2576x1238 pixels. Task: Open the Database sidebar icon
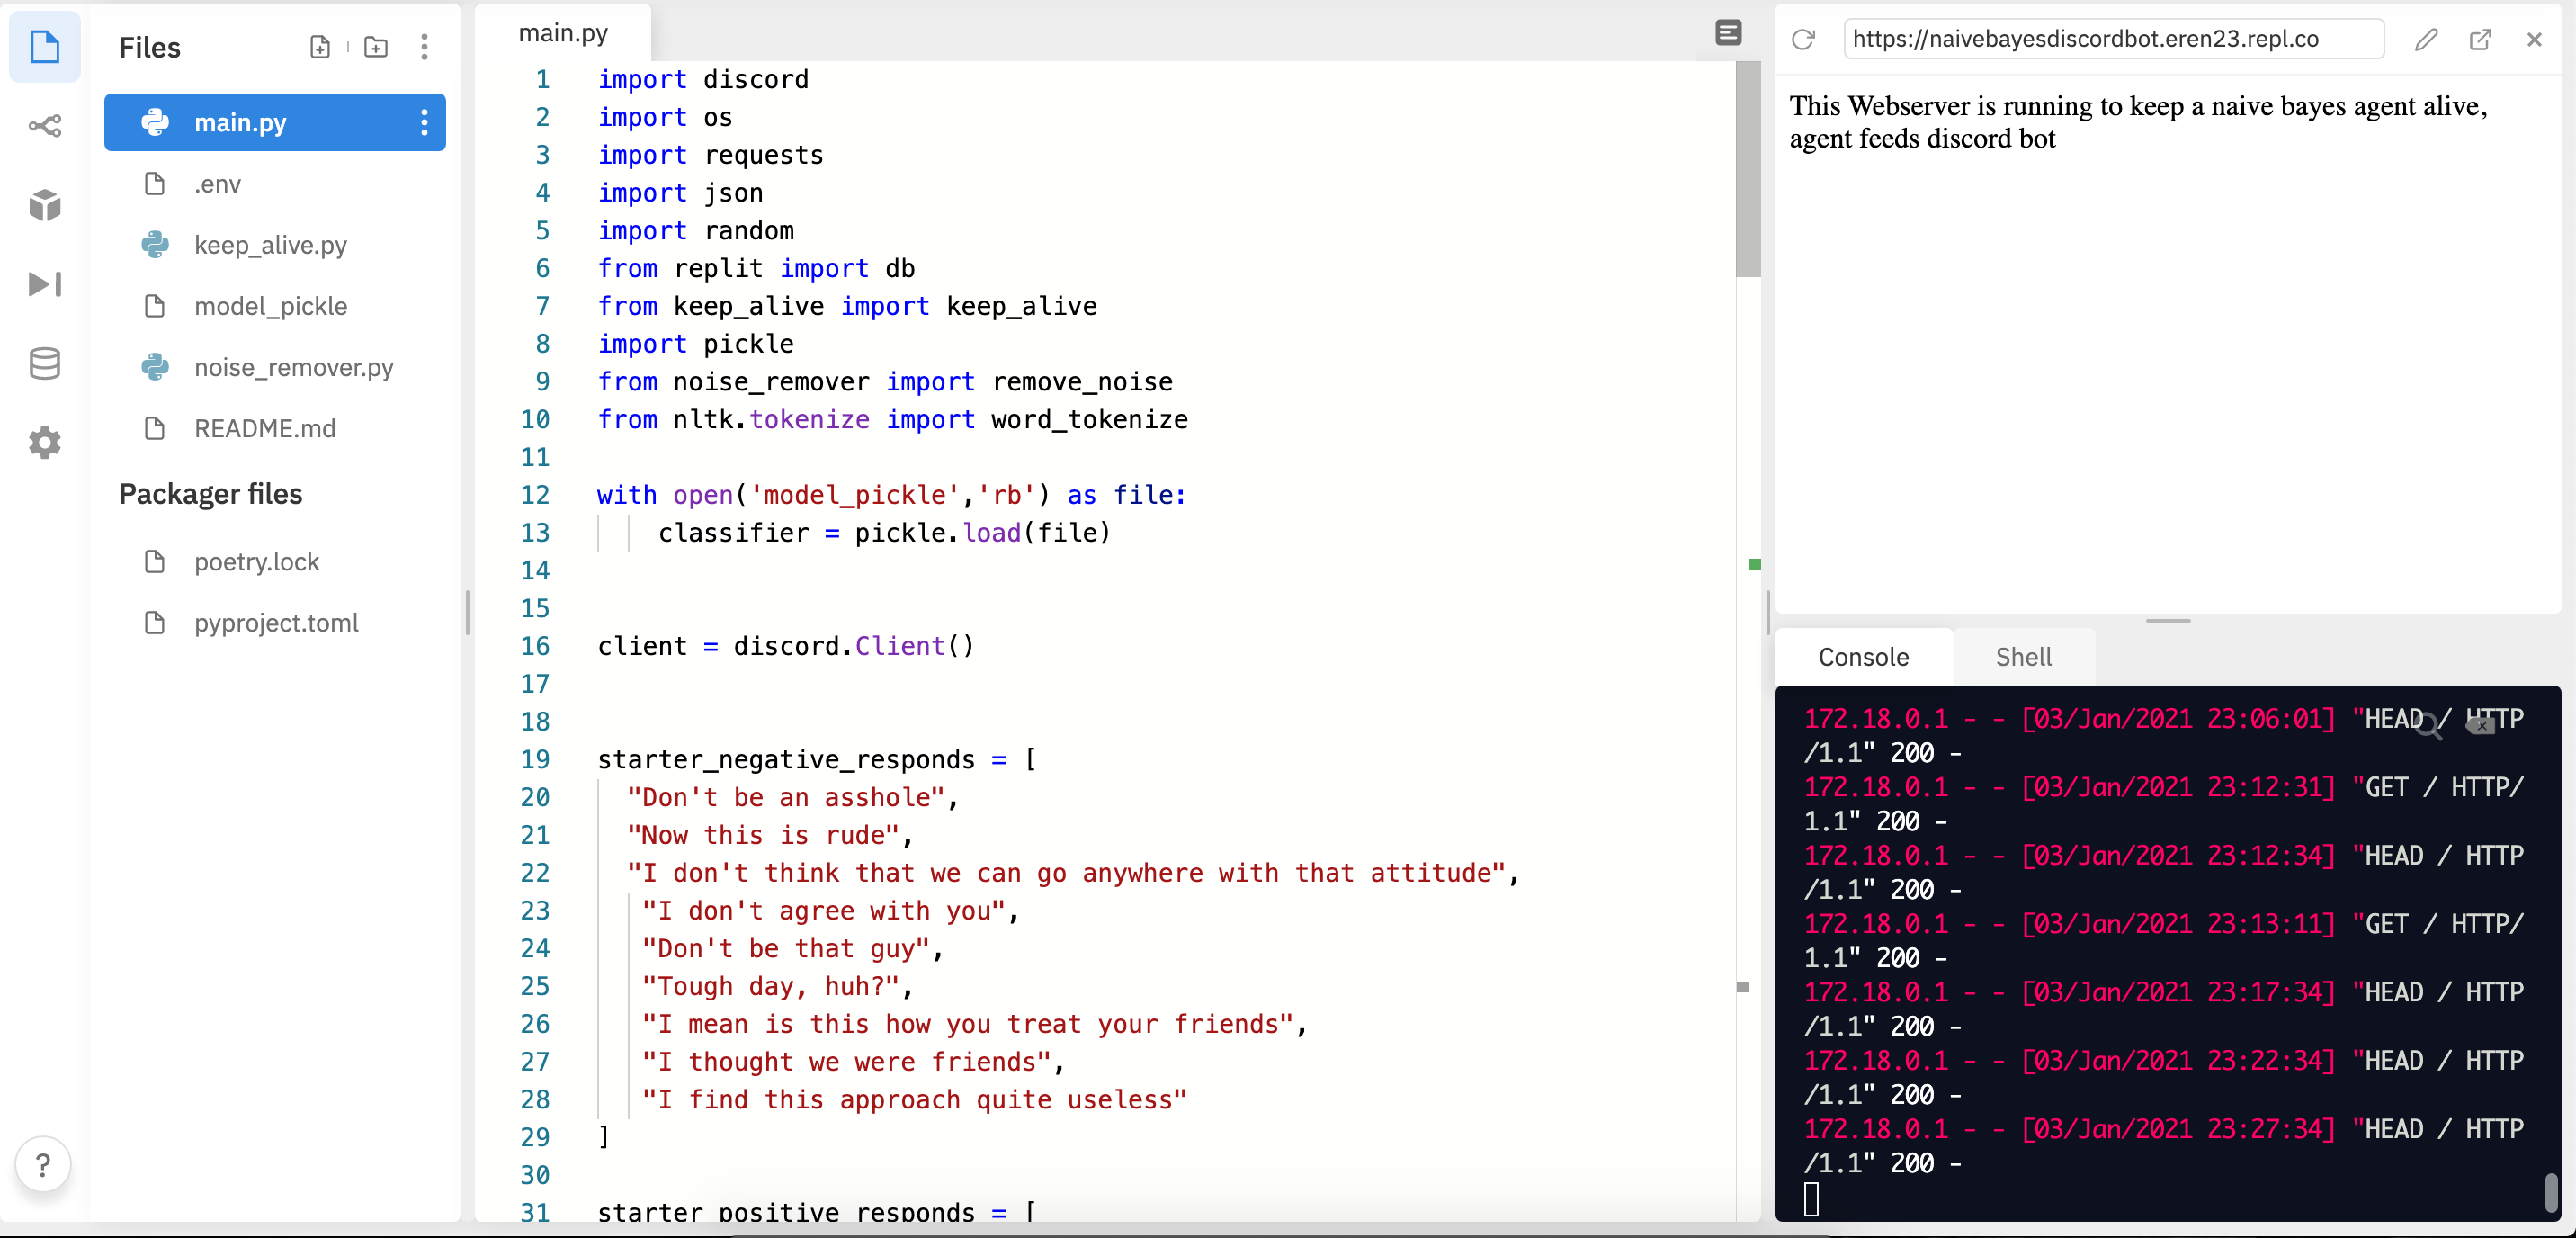coord(44,363)
